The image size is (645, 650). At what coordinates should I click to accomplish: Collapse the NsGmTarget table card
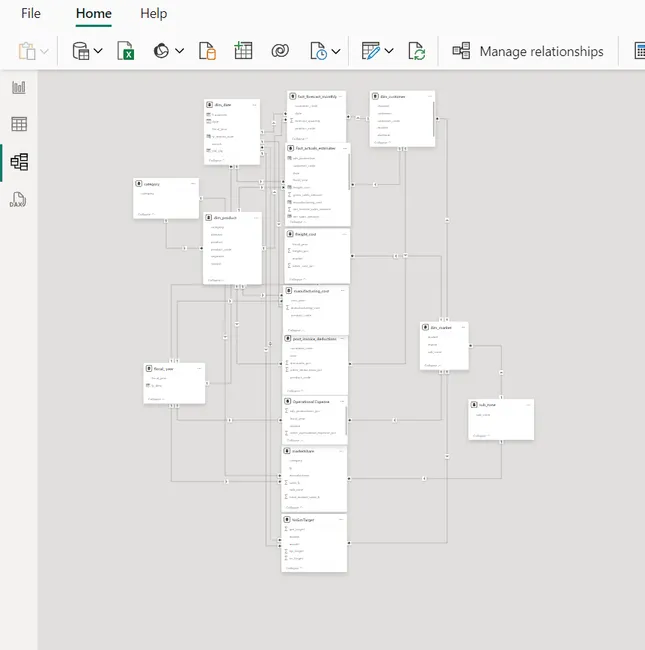[x=294, y=568]
